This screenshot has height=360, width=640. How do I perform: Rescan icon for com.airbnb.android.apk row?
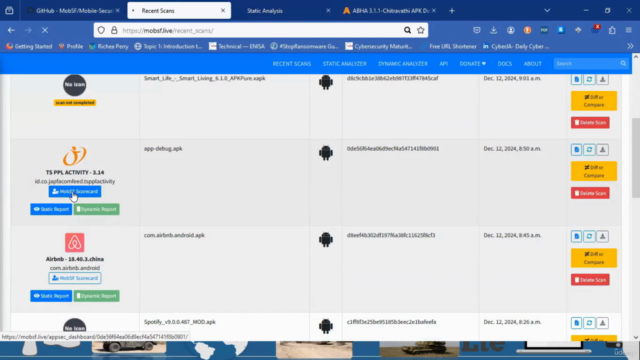click(589, 236)
